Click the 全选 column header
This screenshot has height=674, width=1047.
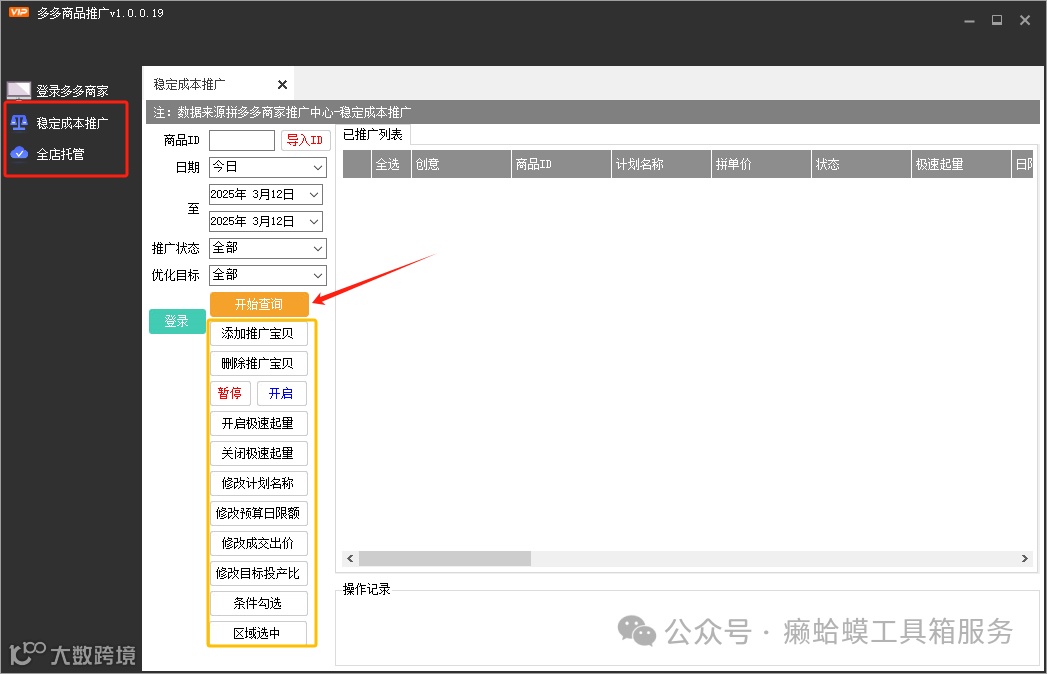pyautogui.click(x=390, y=164)
